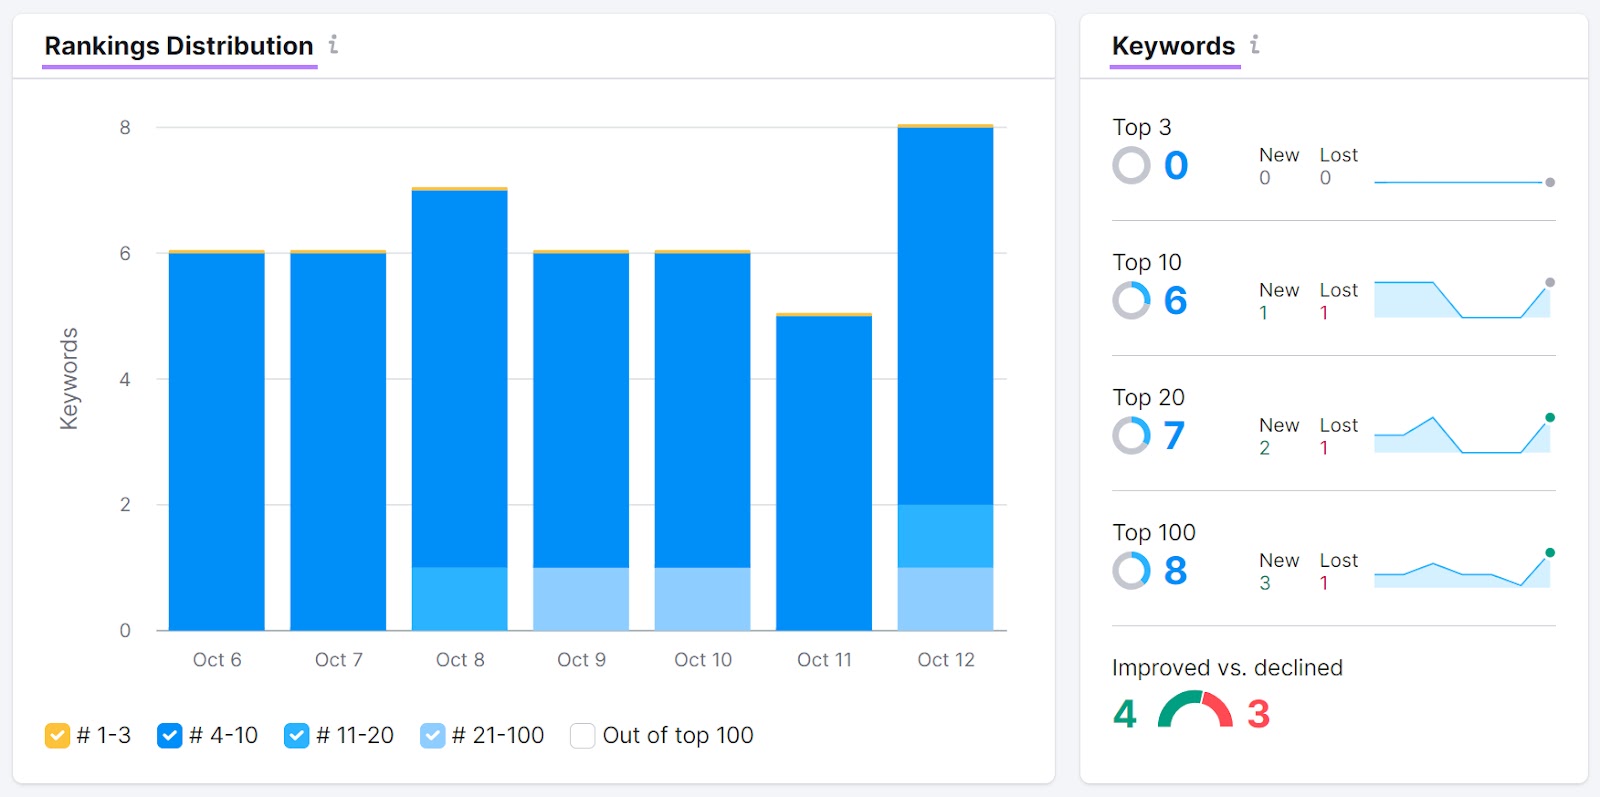Screen dimensions: 1600x797
Task: Toggle the # 21-100 legend checkbox
Action: [433, 735]
